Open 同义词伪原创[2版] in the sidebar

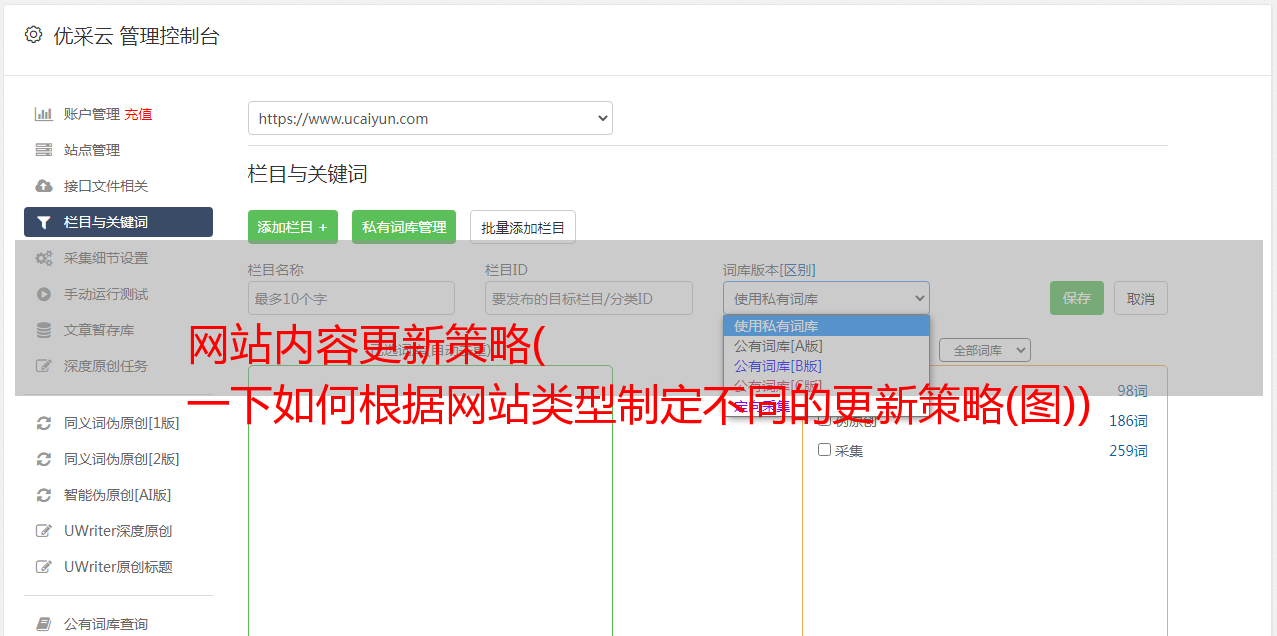point(122,459)
